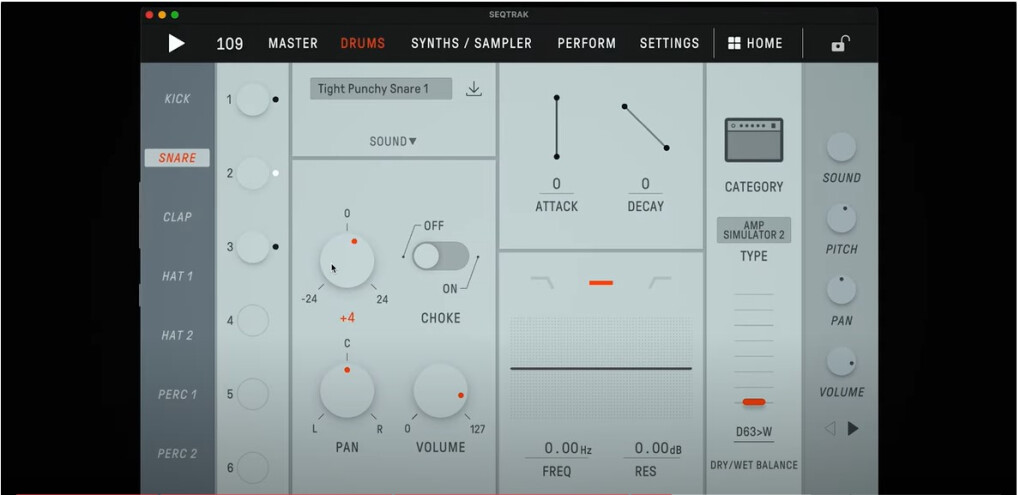Tap round pad number 3
This screenshot has height=495, width=1020.
click(252, 247)
